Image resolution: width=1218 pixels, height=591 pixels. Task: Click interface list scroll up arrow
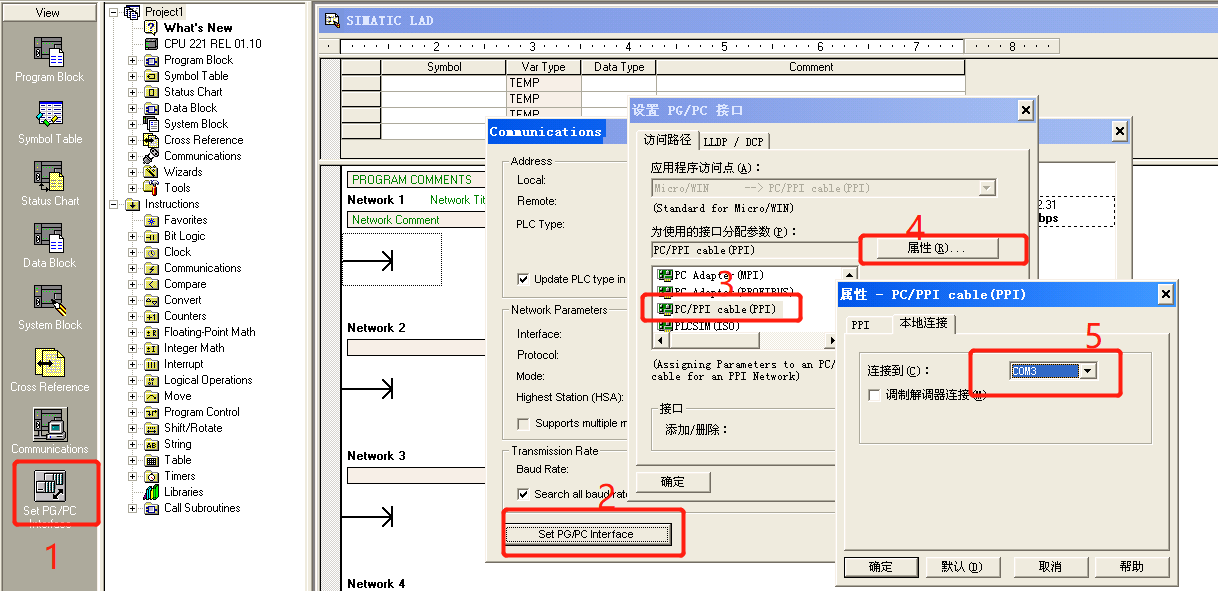coord(850,274)
